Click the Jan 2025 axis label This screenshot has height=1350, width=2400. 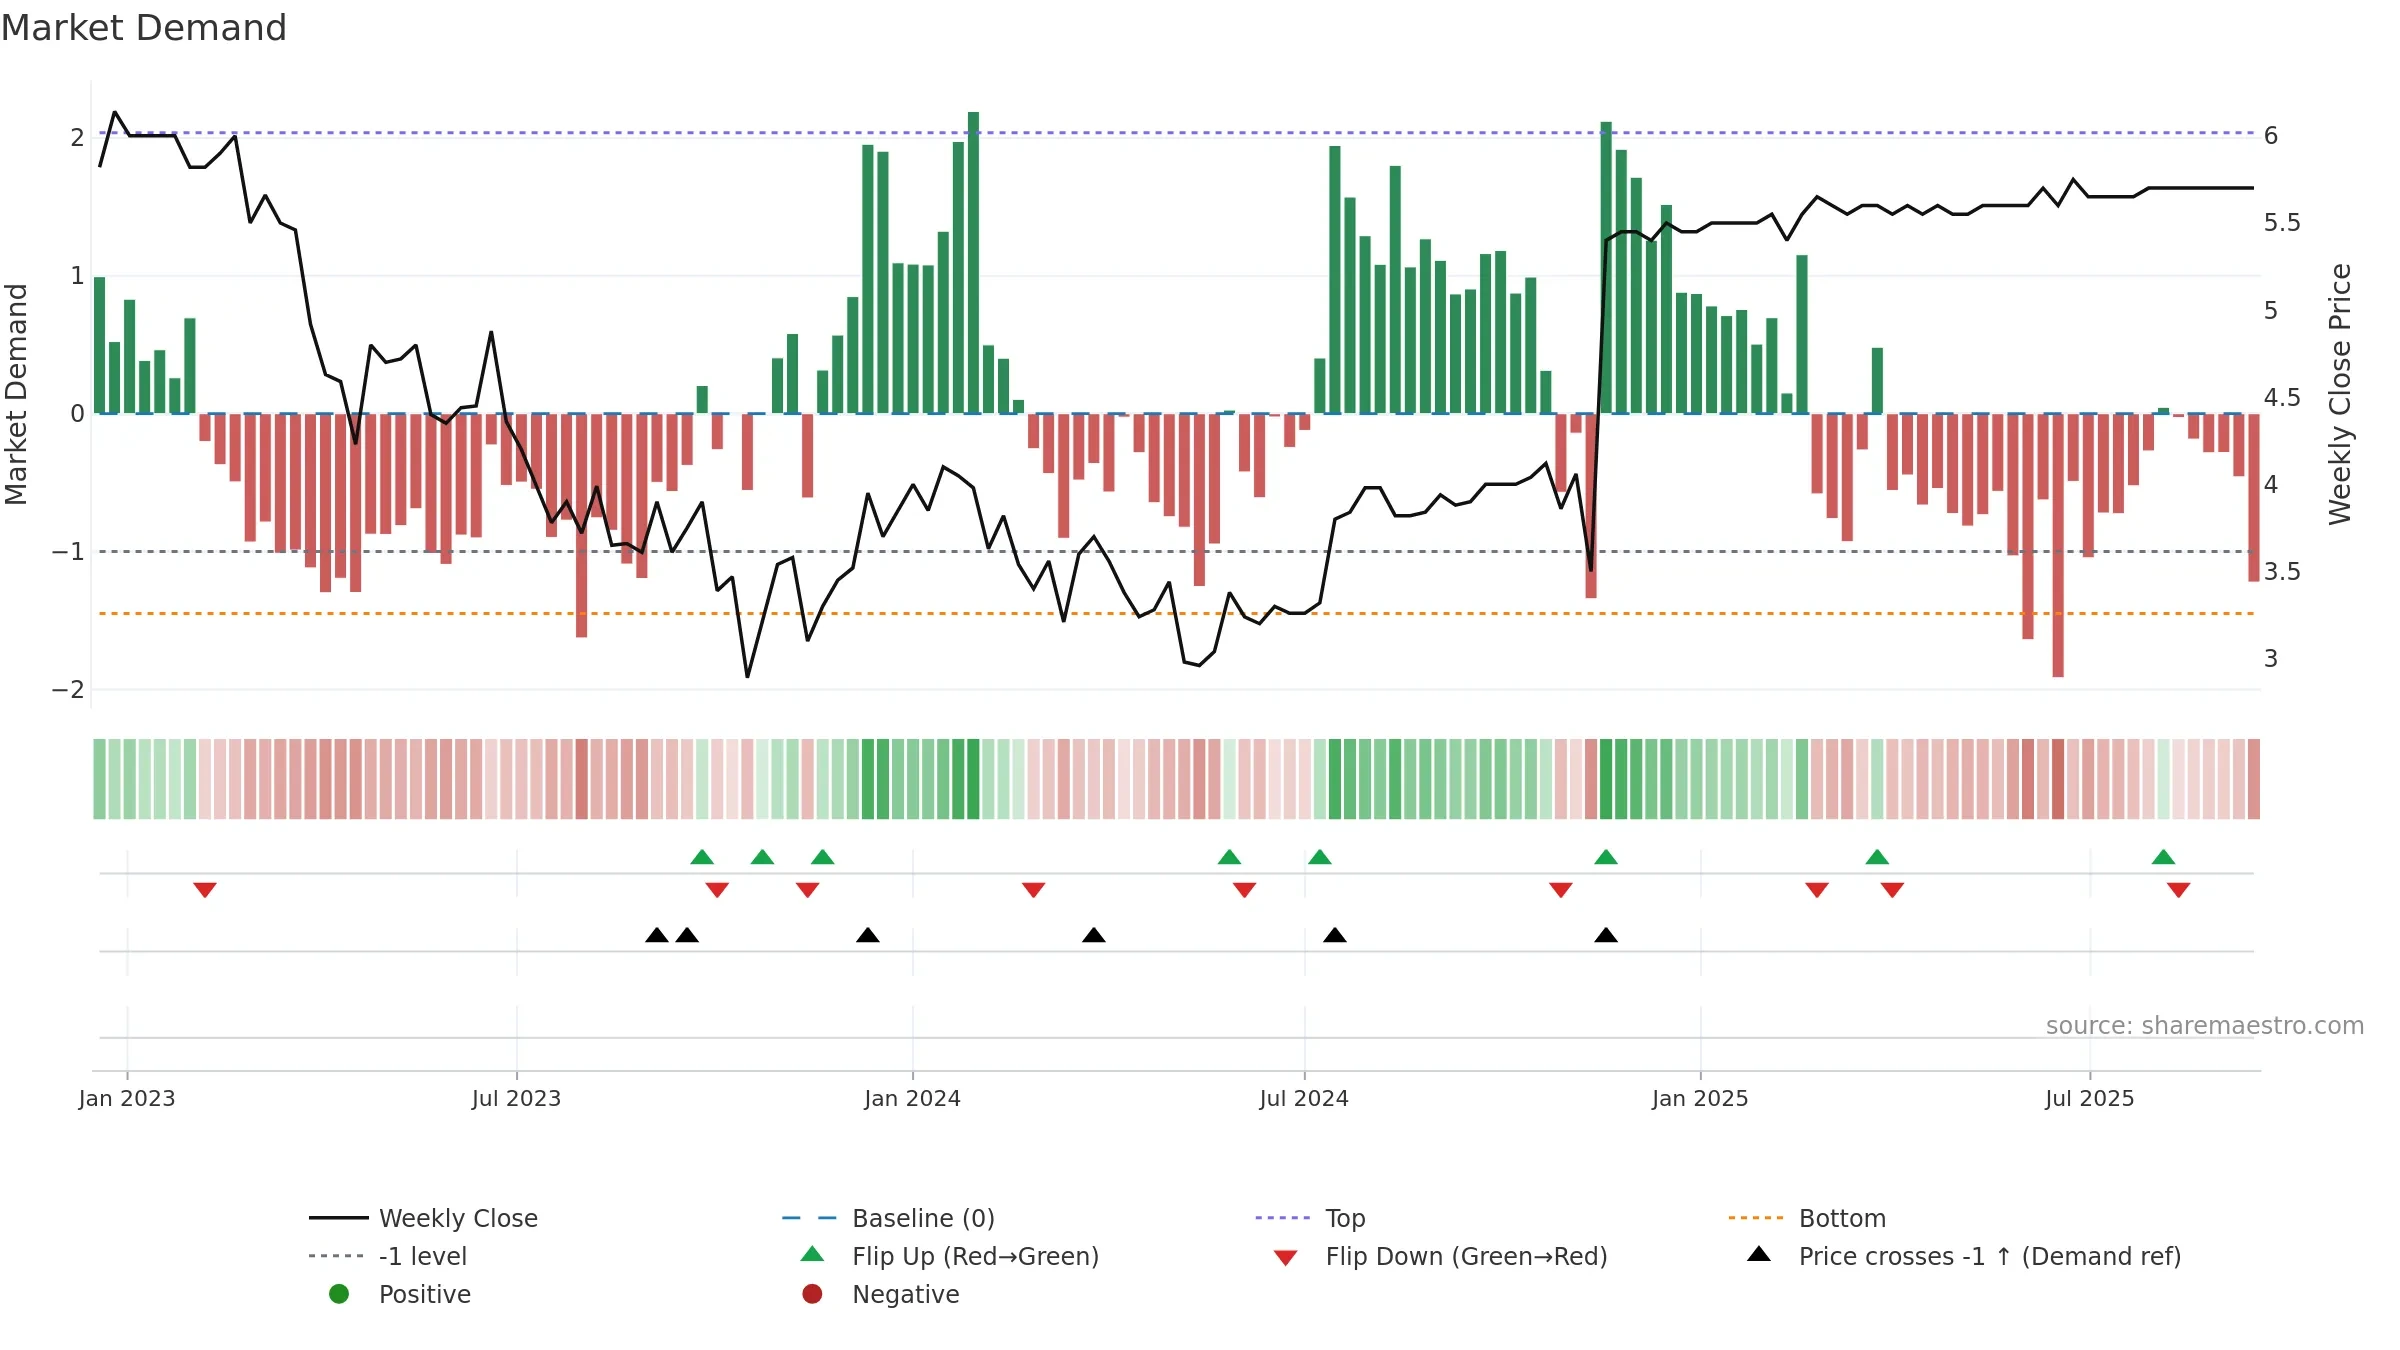[1700, 1098]
